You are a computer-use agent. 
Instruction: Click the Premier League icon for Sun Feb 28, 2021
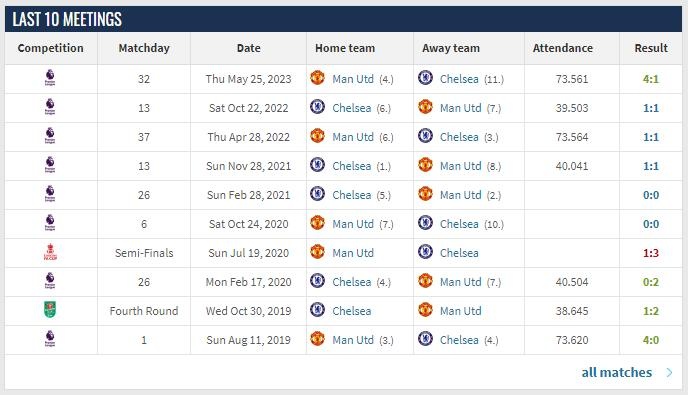(50, 194)
